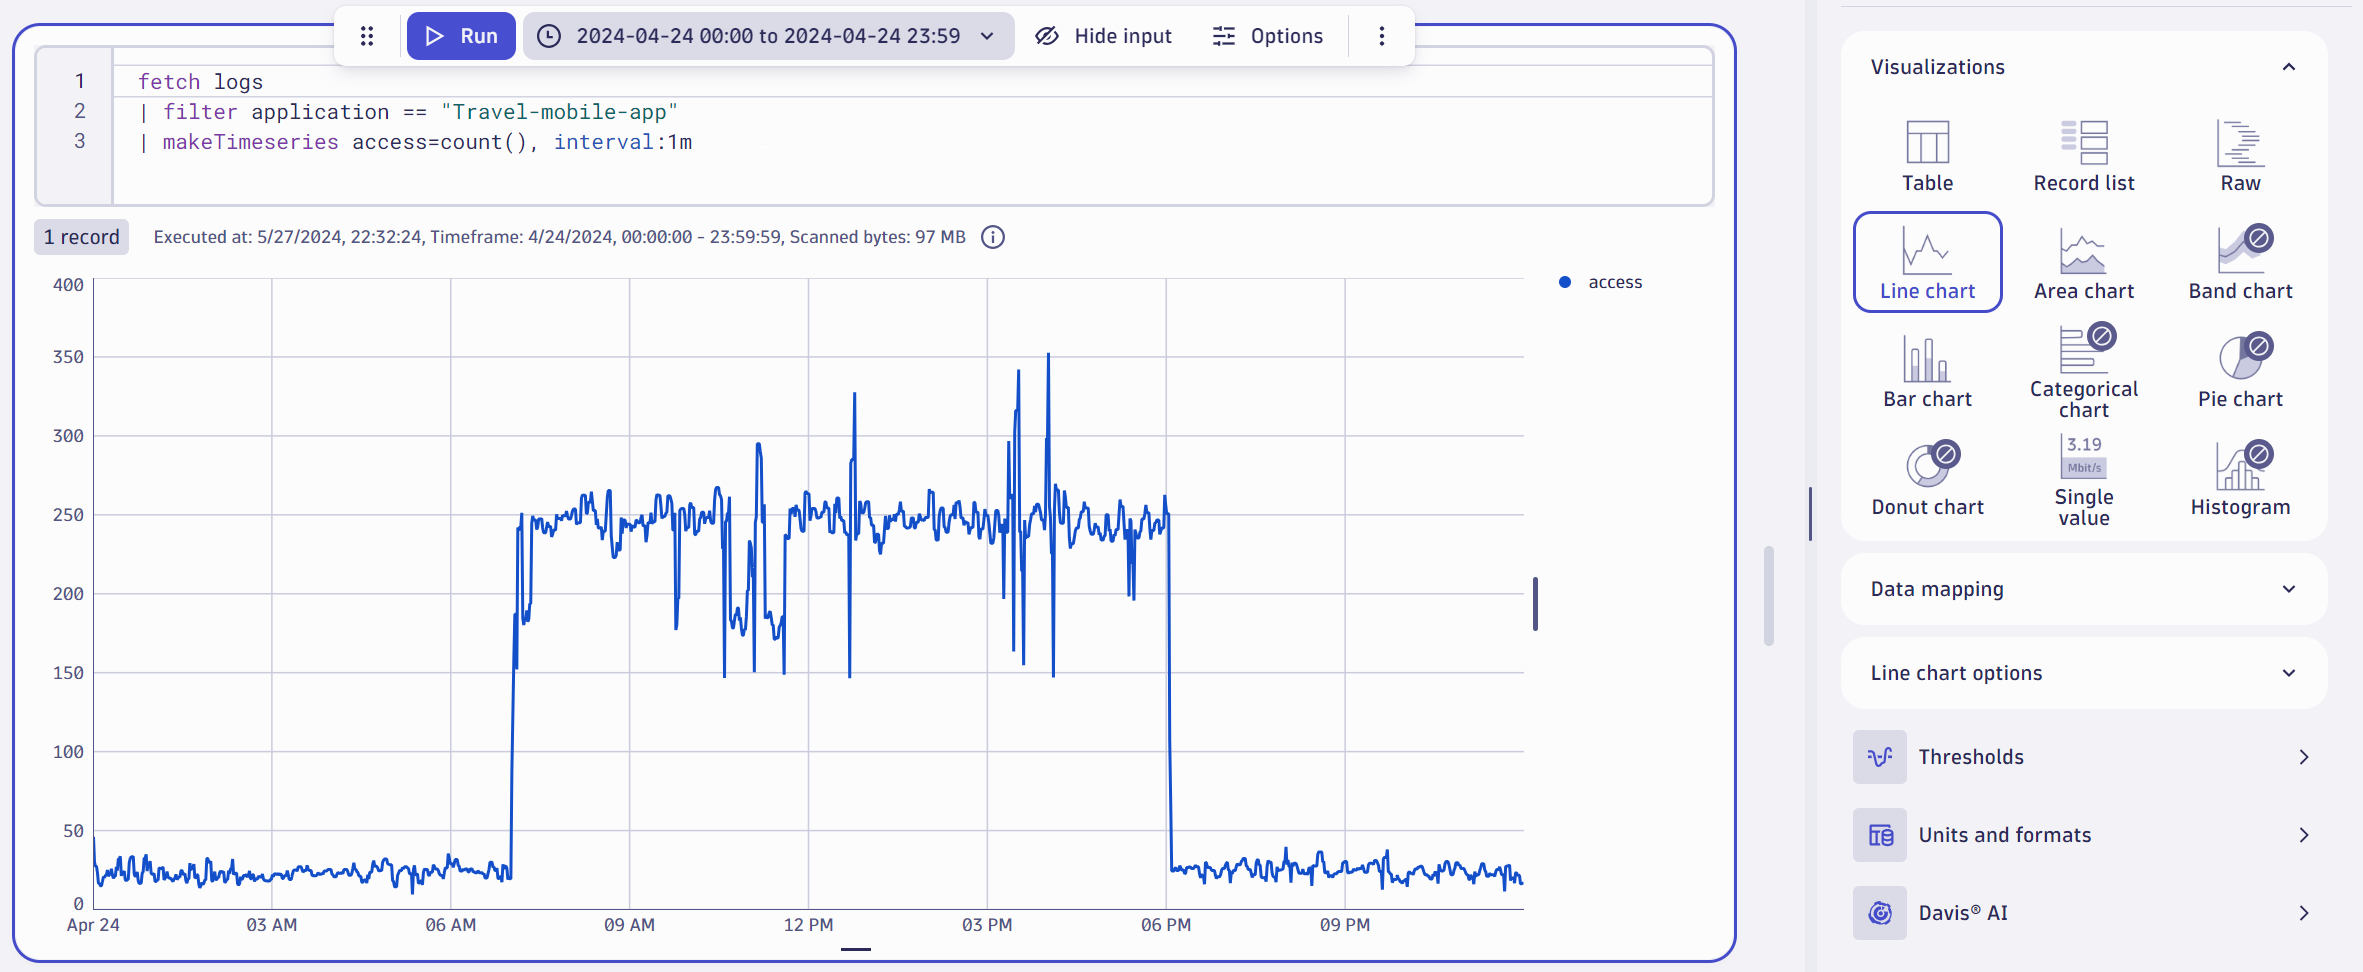Viewport: 2363px width, 972px height.
Task: Choose the Bar chart visualization
Action: click(1926, 370)
